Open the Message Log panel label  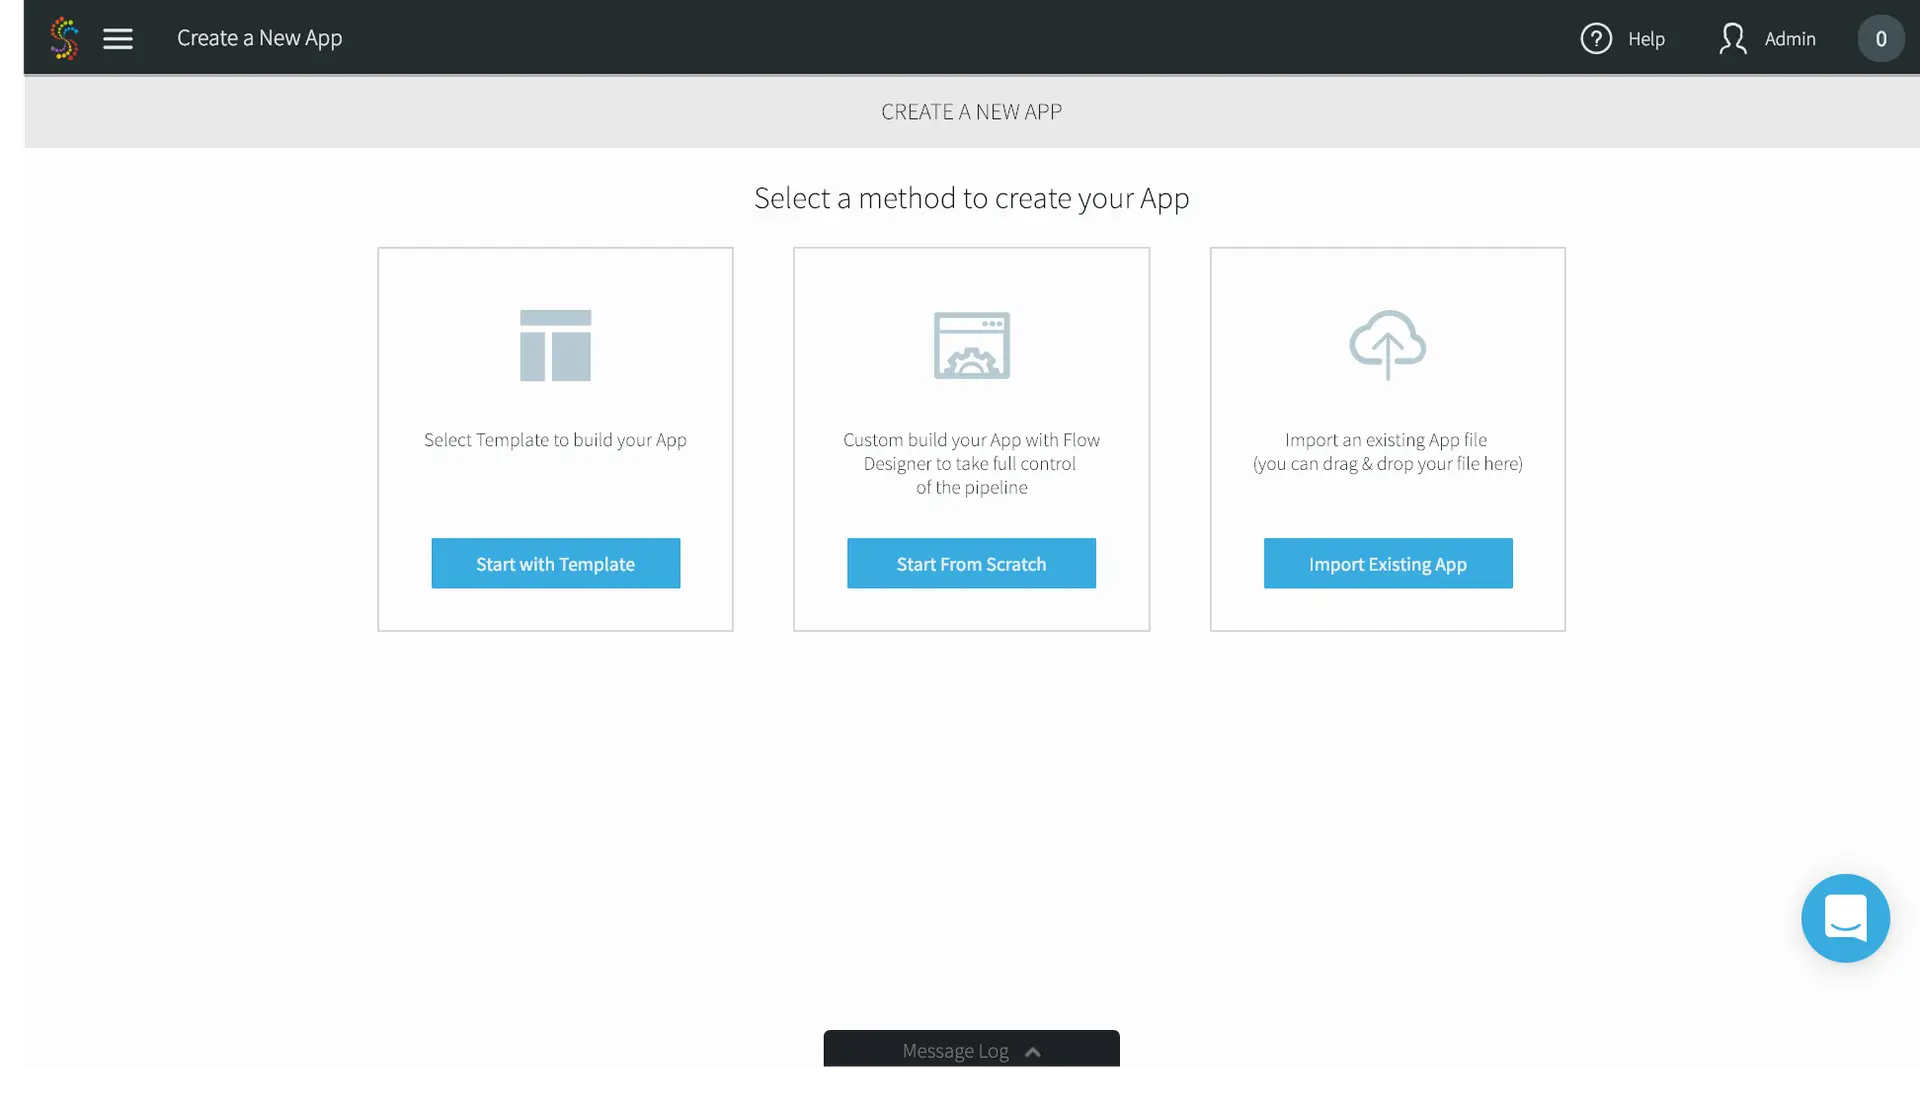pos(955,1051)
